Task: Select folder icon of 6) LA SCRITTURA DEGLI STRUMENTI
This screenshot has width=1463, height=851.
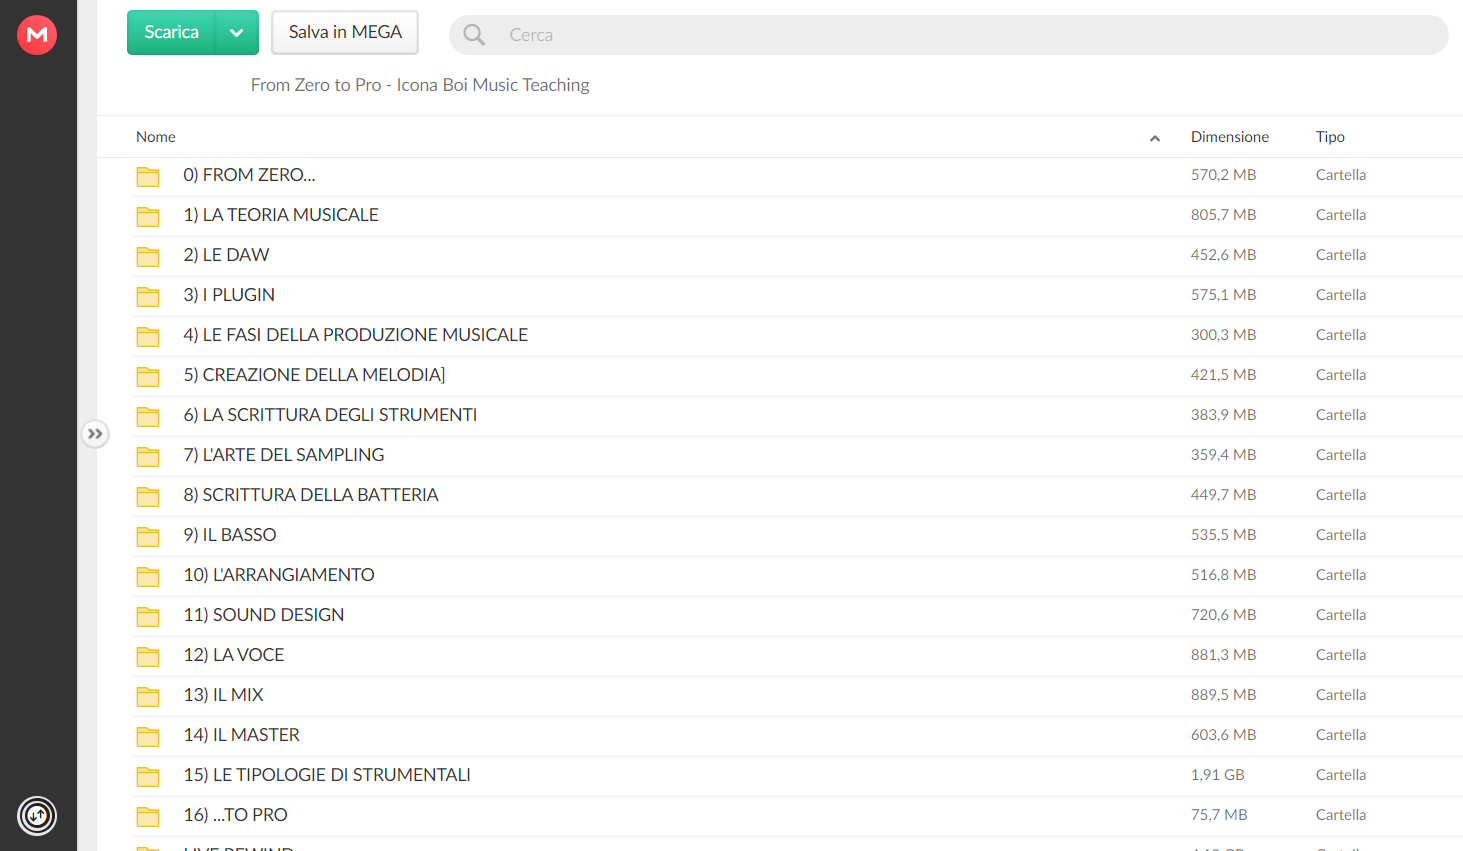Action: 148,416
